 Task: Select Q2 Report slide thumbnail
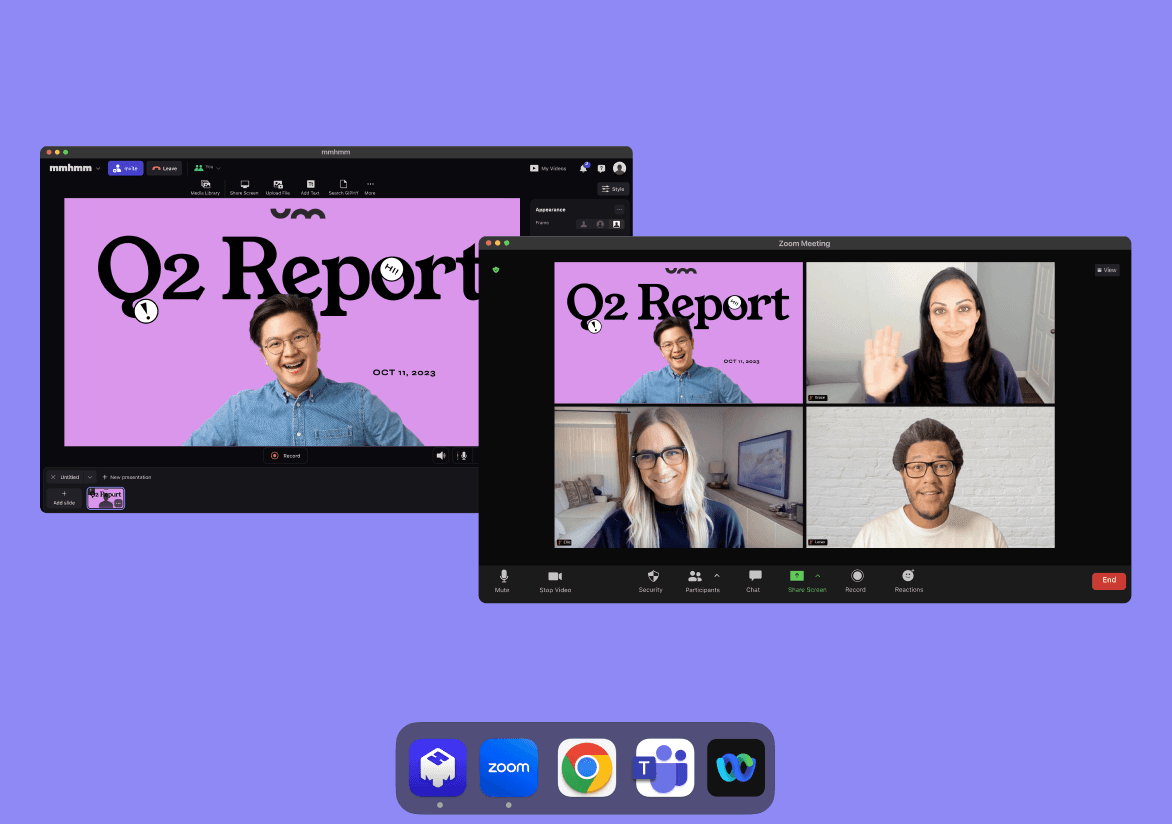coord(106,498)
